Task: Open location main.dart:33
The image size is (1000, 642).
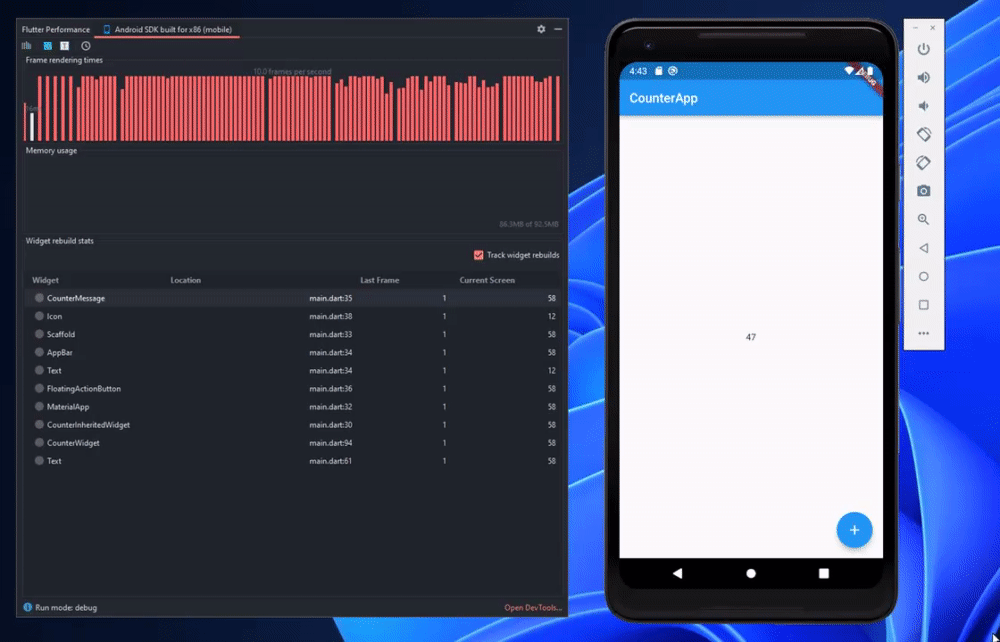Action: click(x=330, y=334)
